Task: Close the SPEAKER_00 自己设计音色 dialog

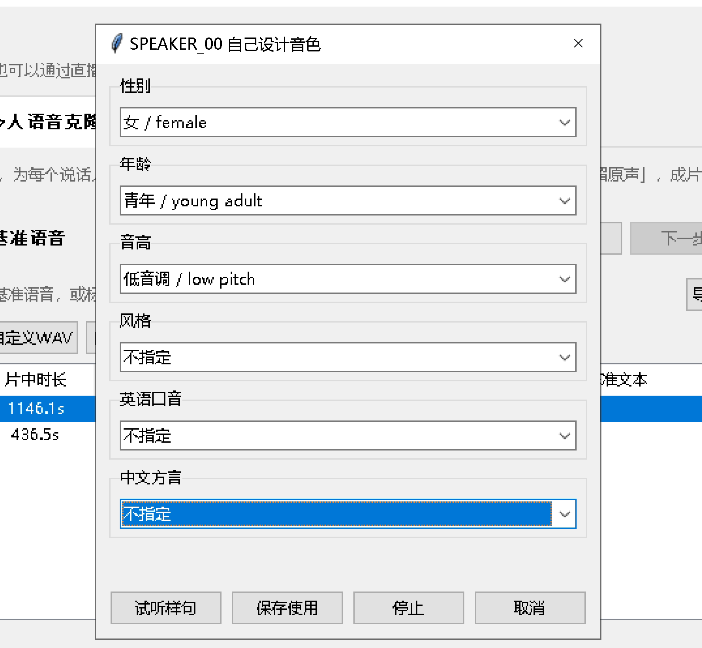Action: [x=578, y=43]
